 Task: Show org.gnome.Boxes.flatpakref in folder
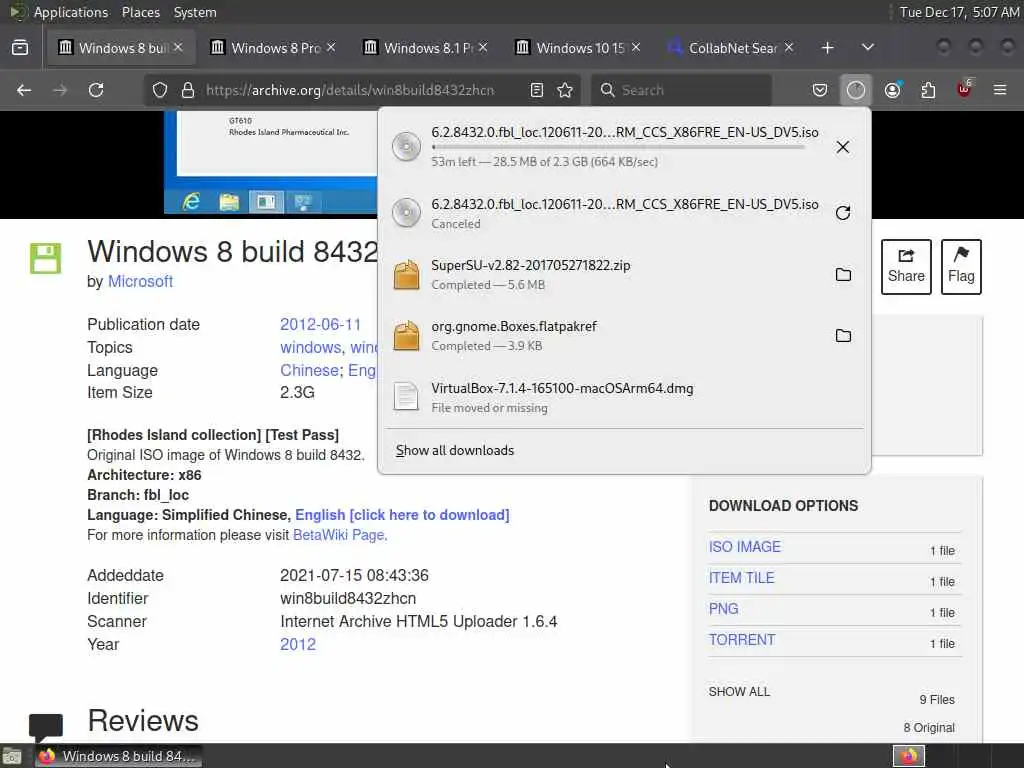pyautogui.click(x=843, y=336)
